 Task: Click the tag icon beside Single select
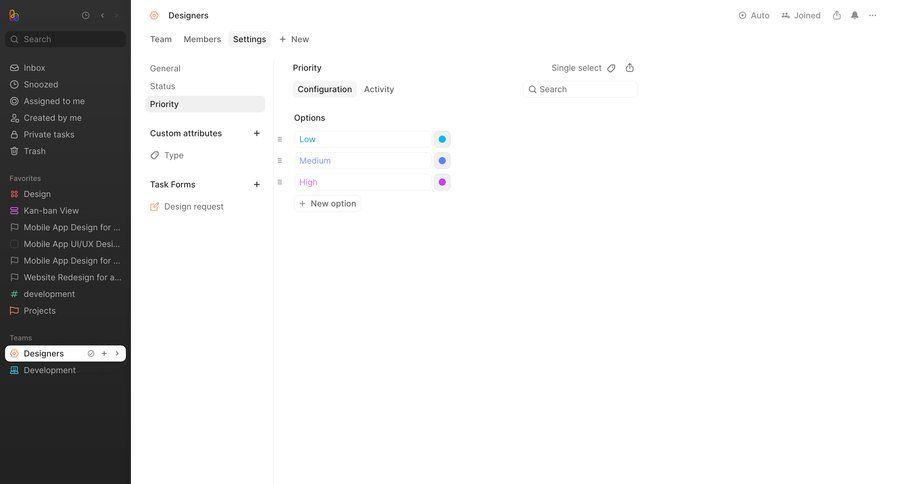tap(612, 68)
